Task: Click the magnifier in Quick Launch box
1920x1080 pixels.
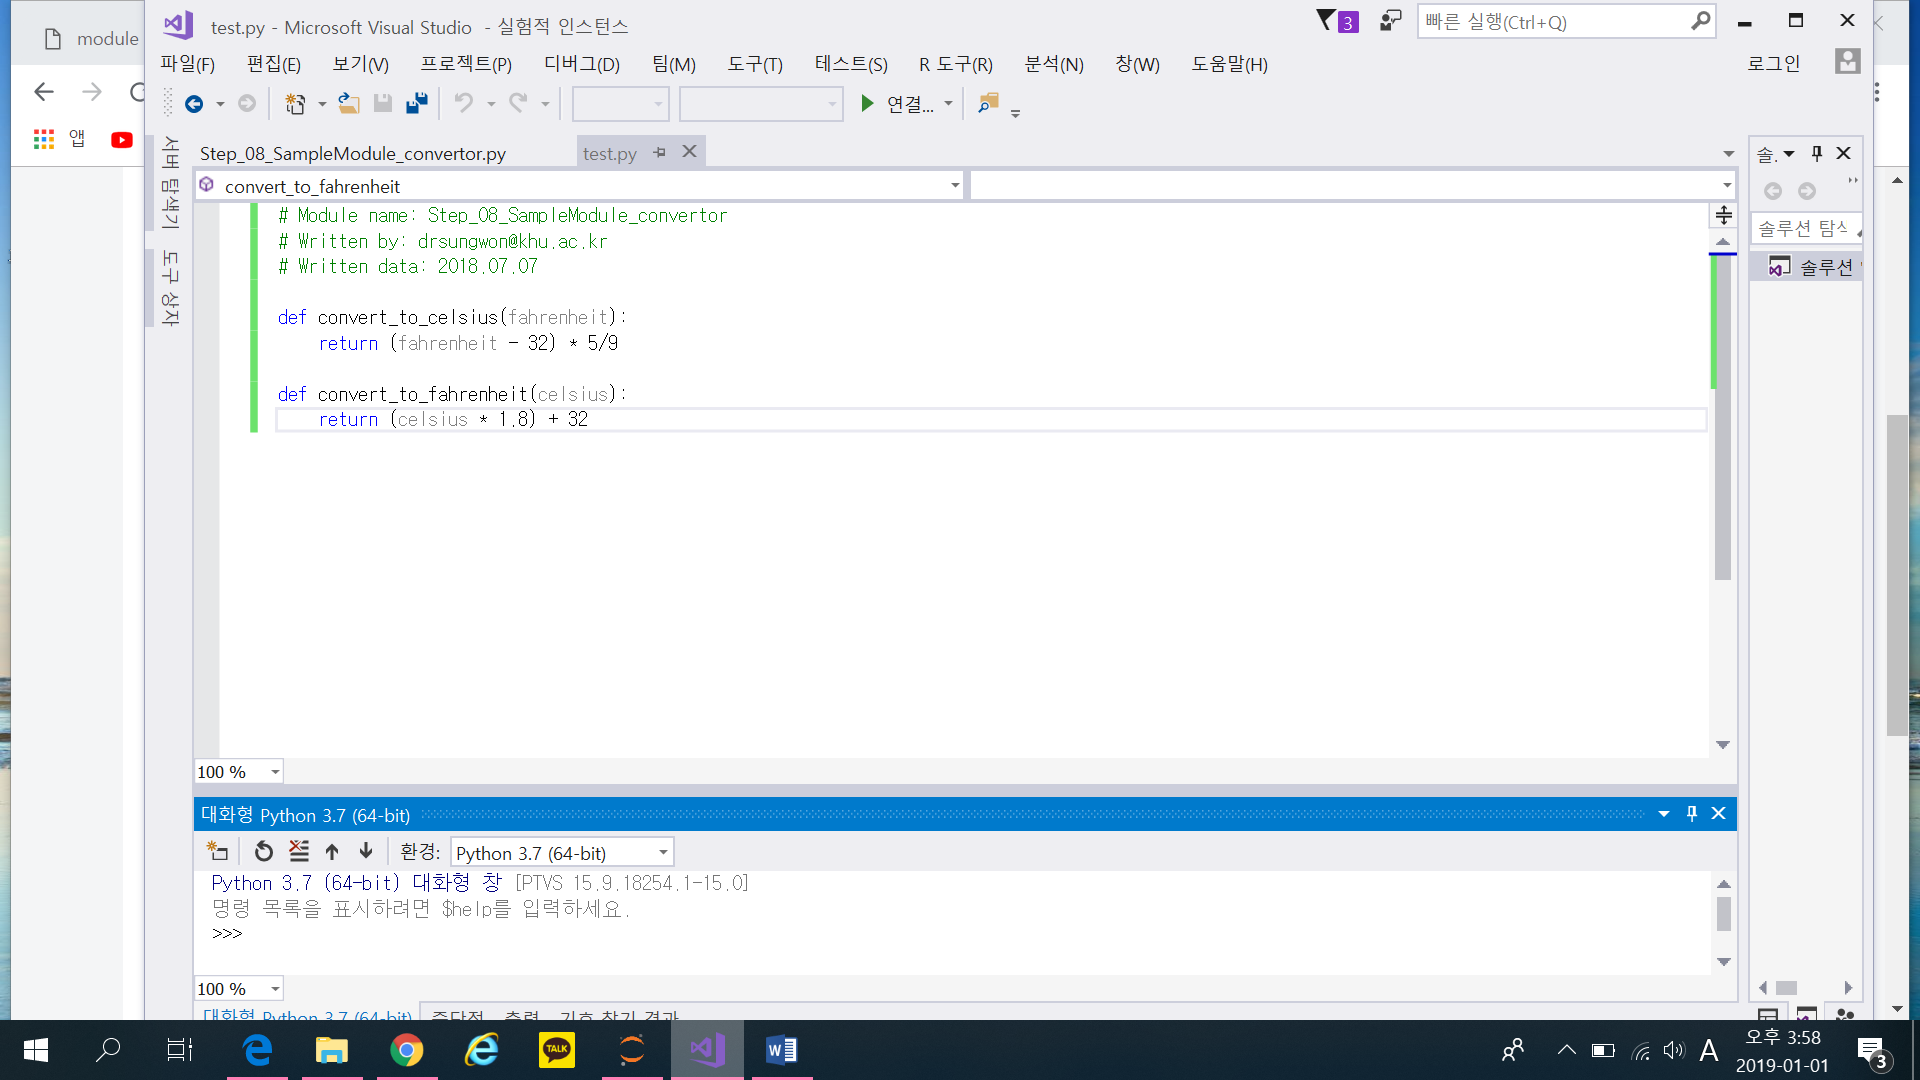Action: coord(1700,21)
